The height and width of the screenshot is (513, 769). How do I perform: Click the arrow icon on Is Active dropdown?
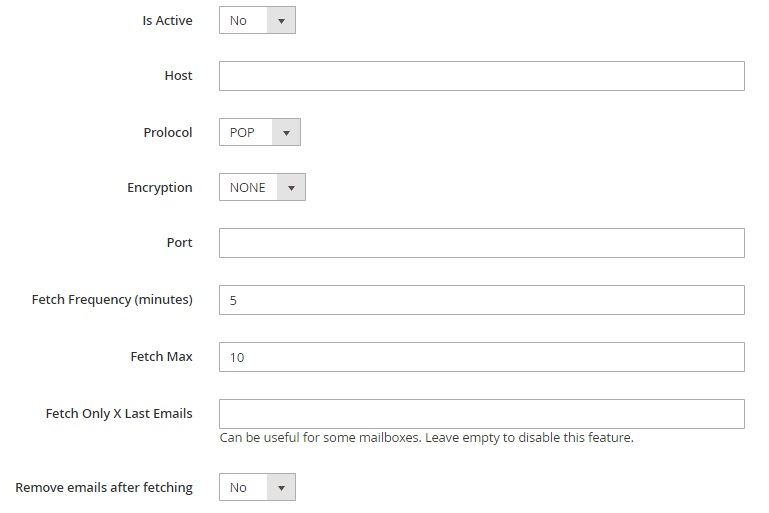[x=281, y=21]
